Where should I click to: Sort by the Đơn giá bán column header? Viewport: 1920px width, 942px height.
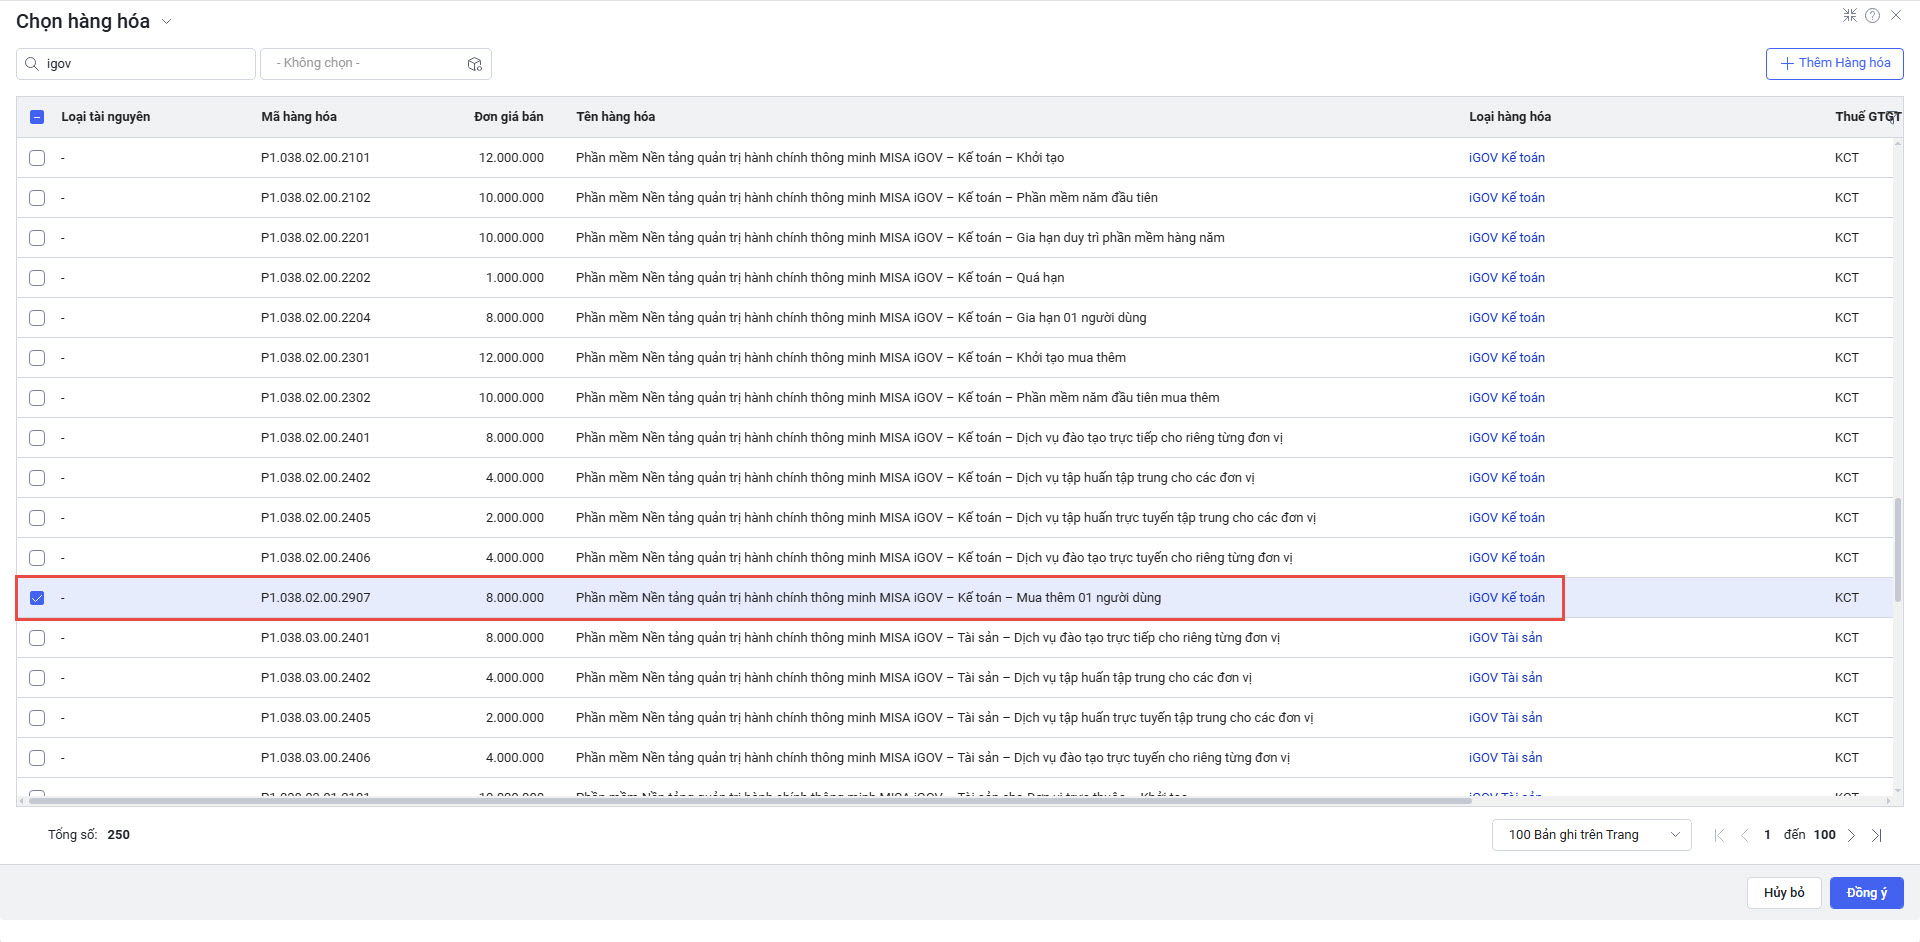click(508, 117)
